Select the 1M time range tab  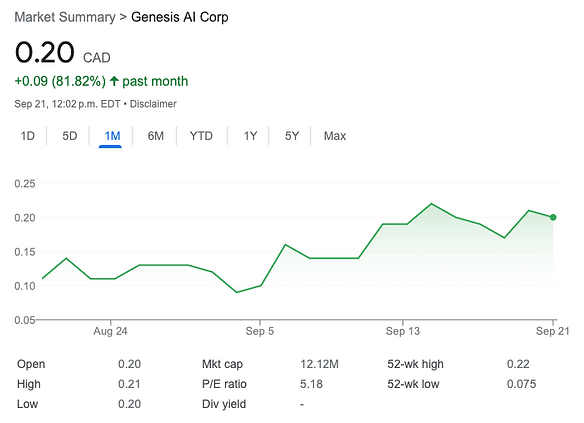pos(112,136)
